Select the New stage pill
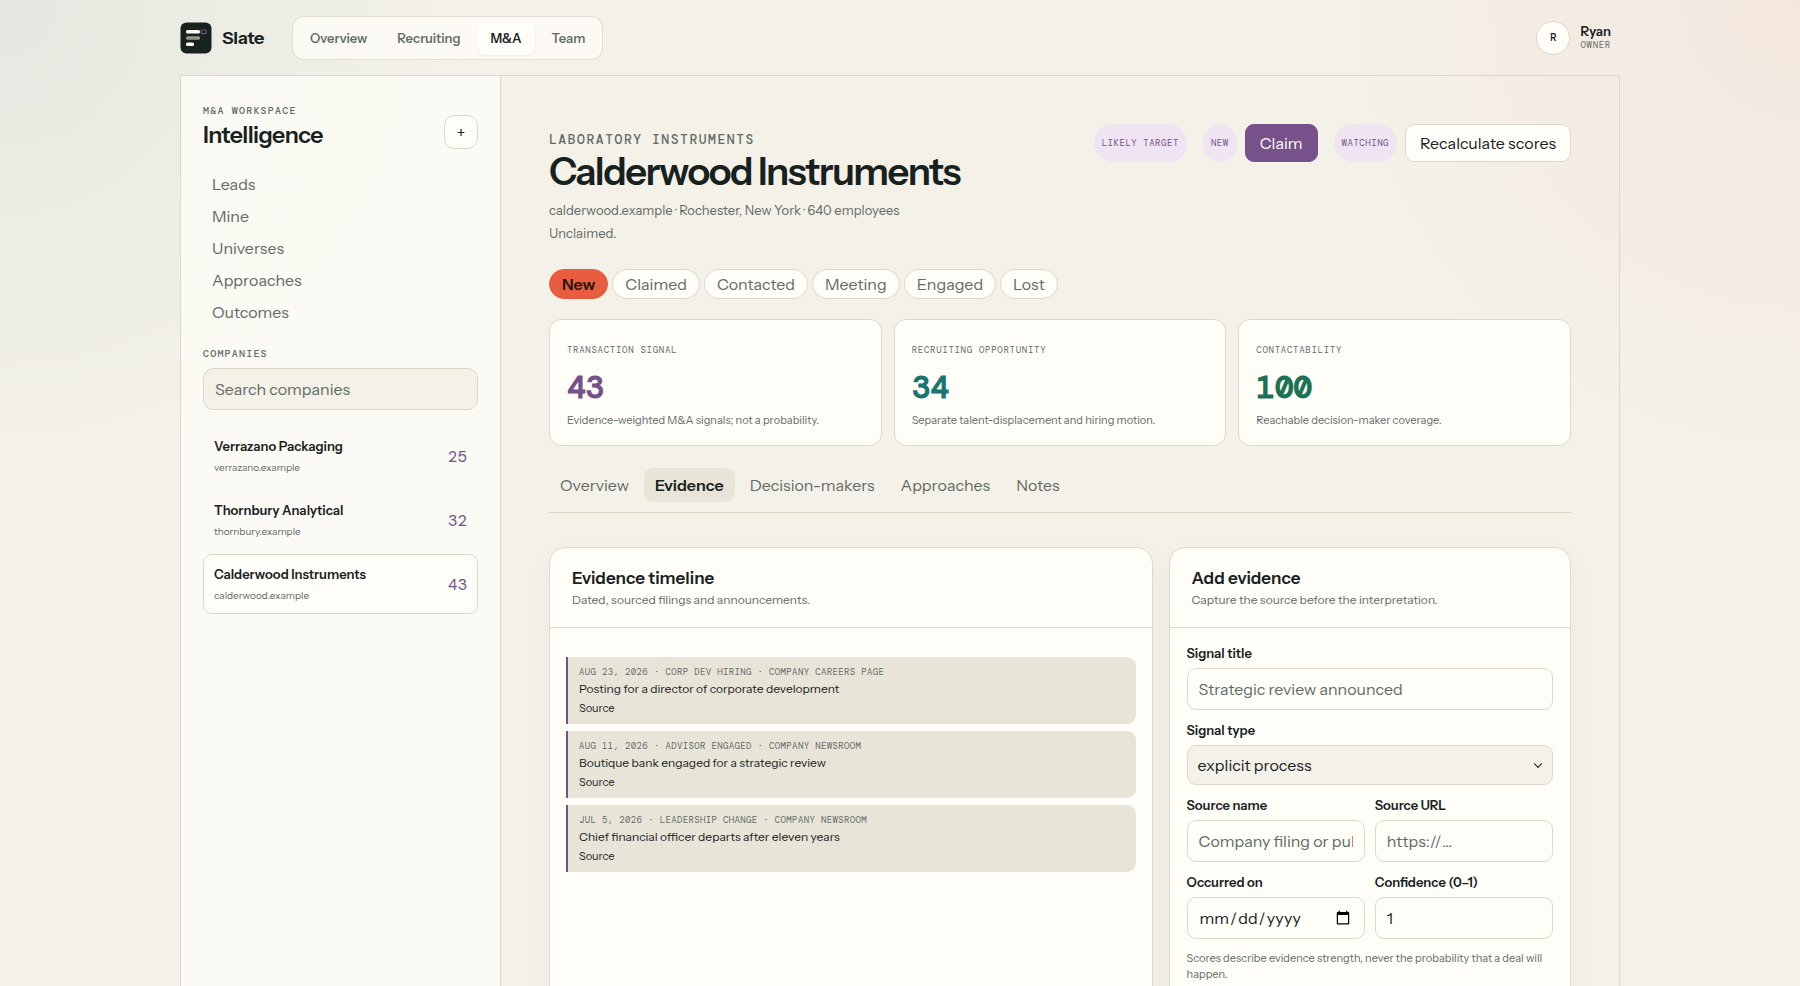 tap(578, 284)
